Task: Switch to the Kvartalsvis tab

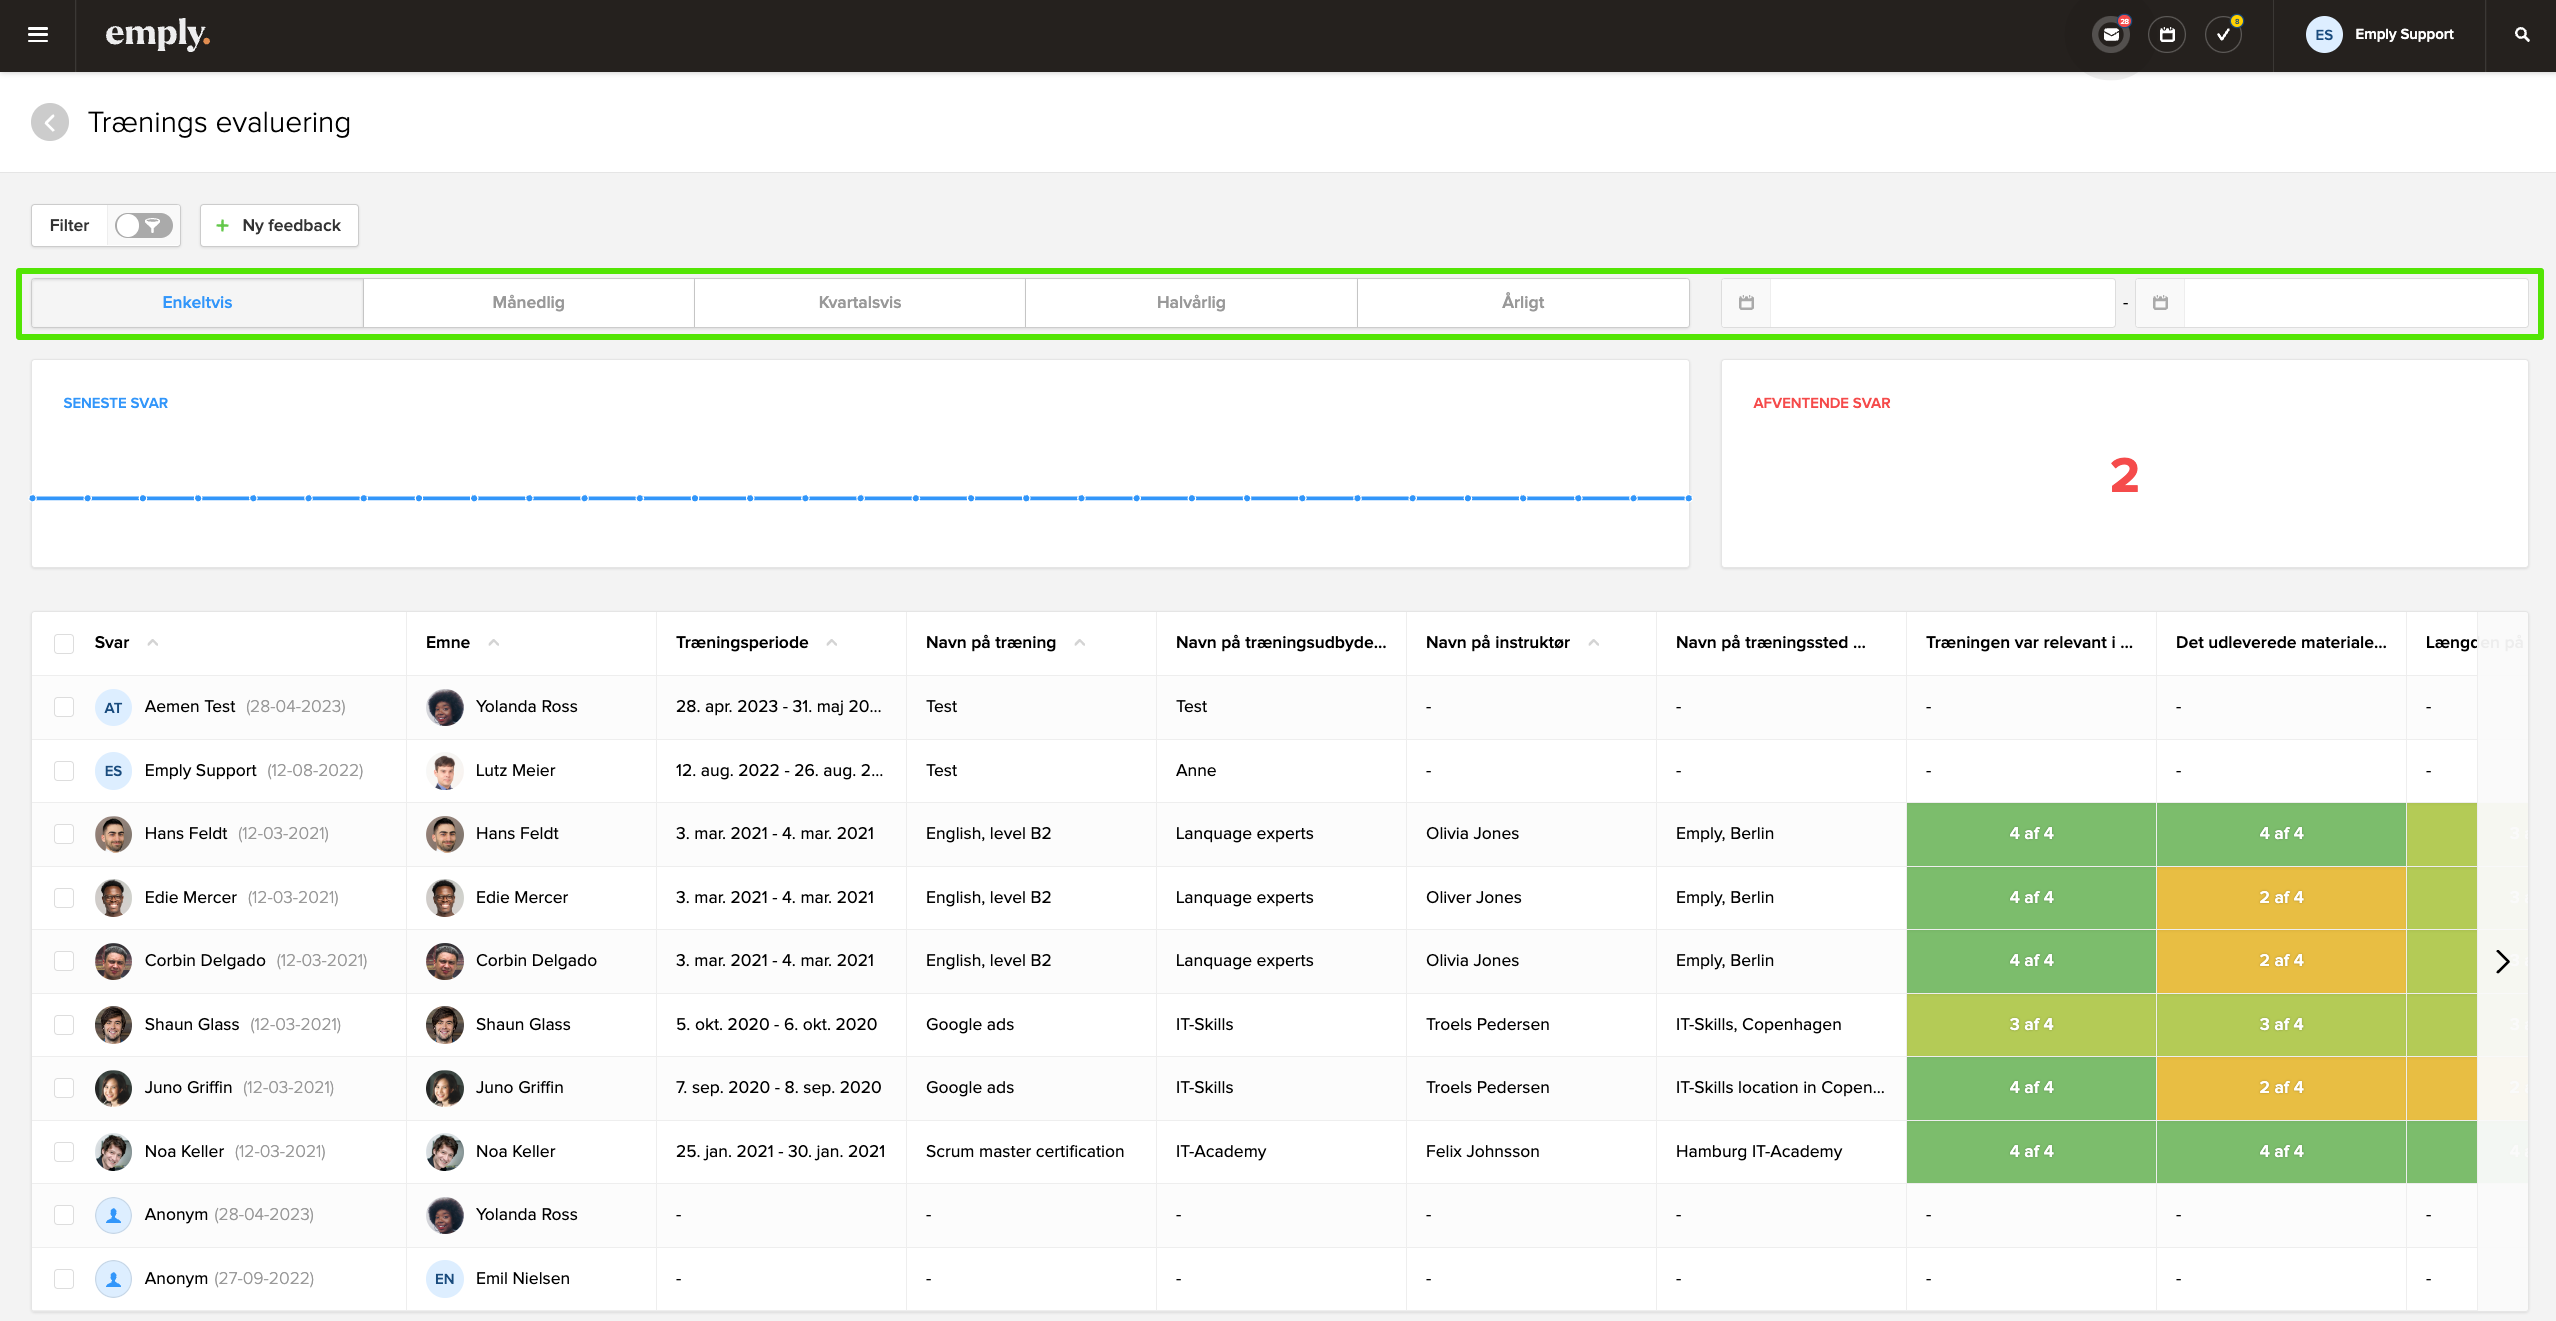Action: 859,303
